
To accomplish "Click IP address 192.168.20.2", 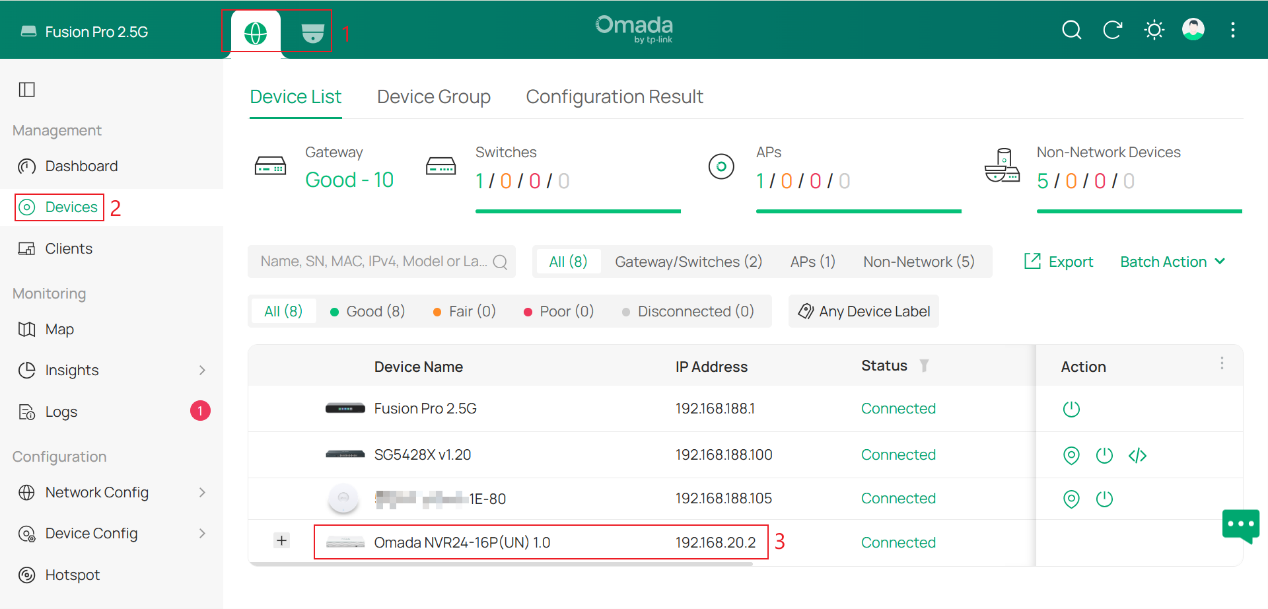I will 715,543.
